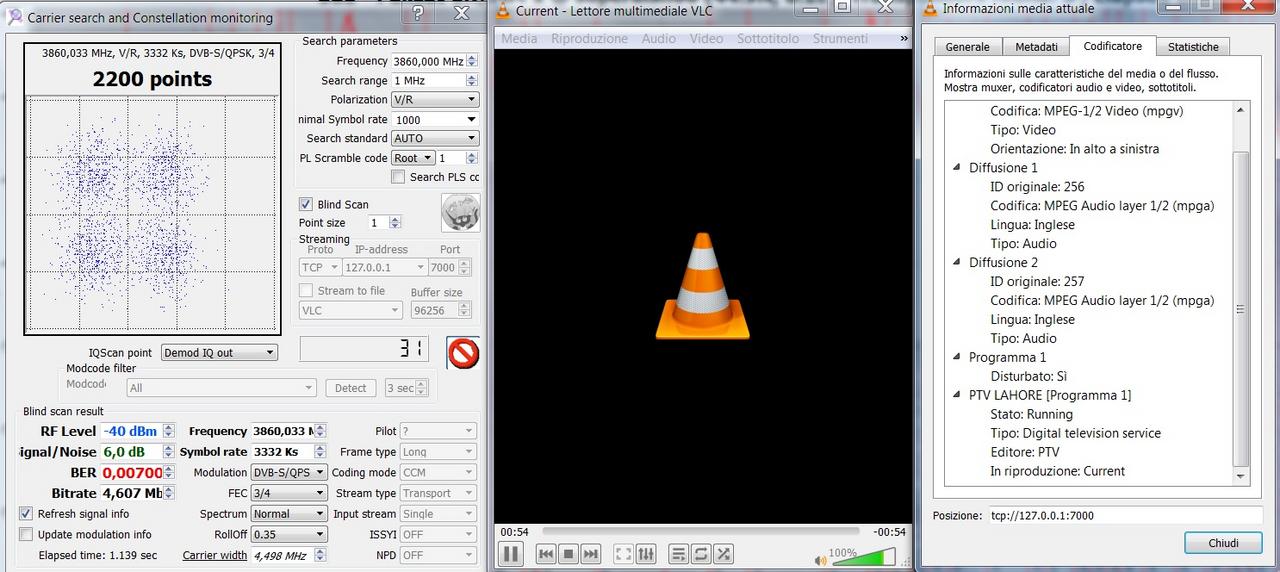Switch to the Statistiche tab

pos(1193,47)
